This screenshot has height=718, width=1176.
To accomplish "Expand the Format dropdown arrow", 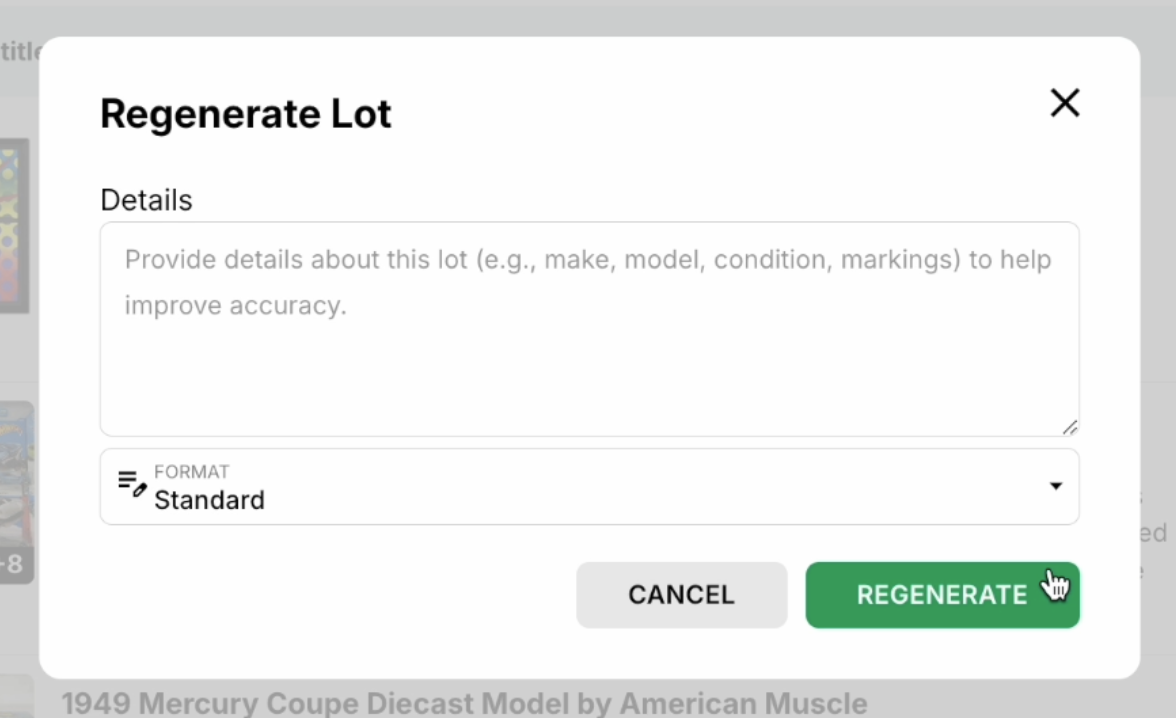I will click(x=1056, y=486).
